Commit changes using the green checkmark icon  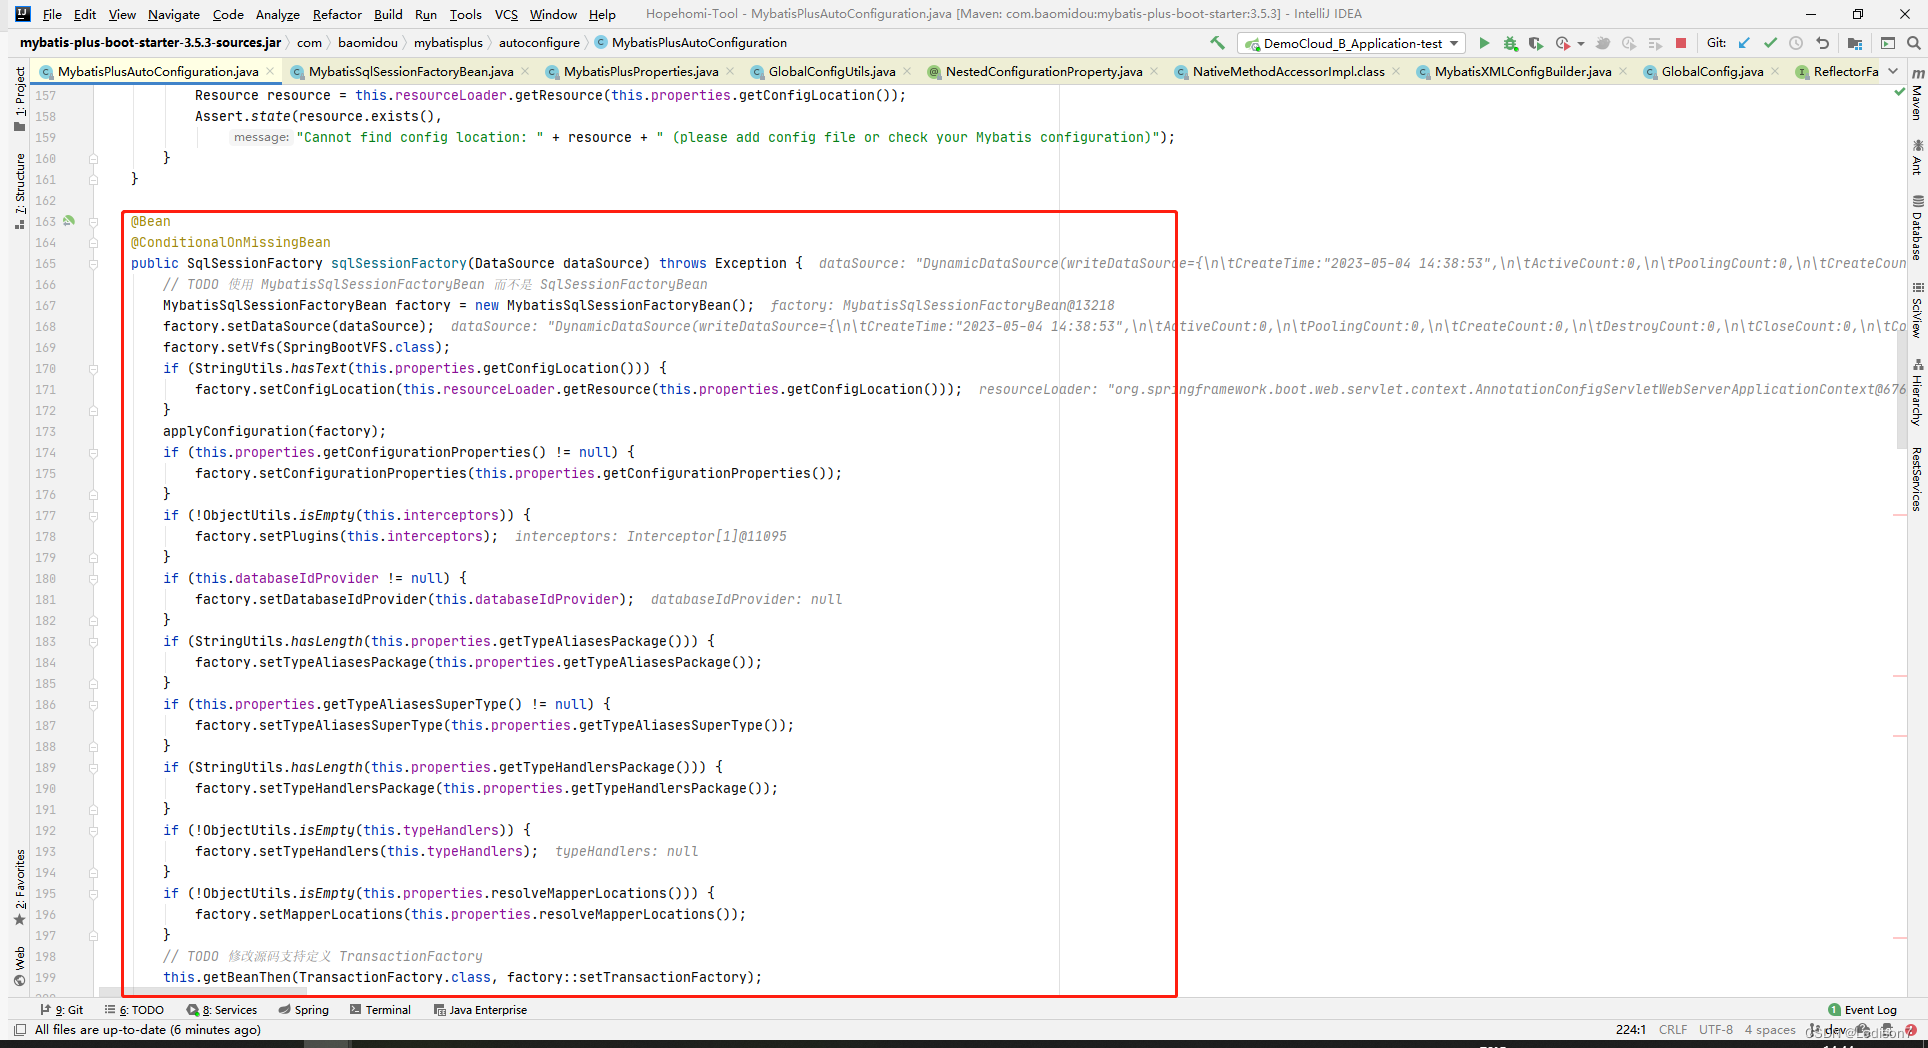[1770, 43]
